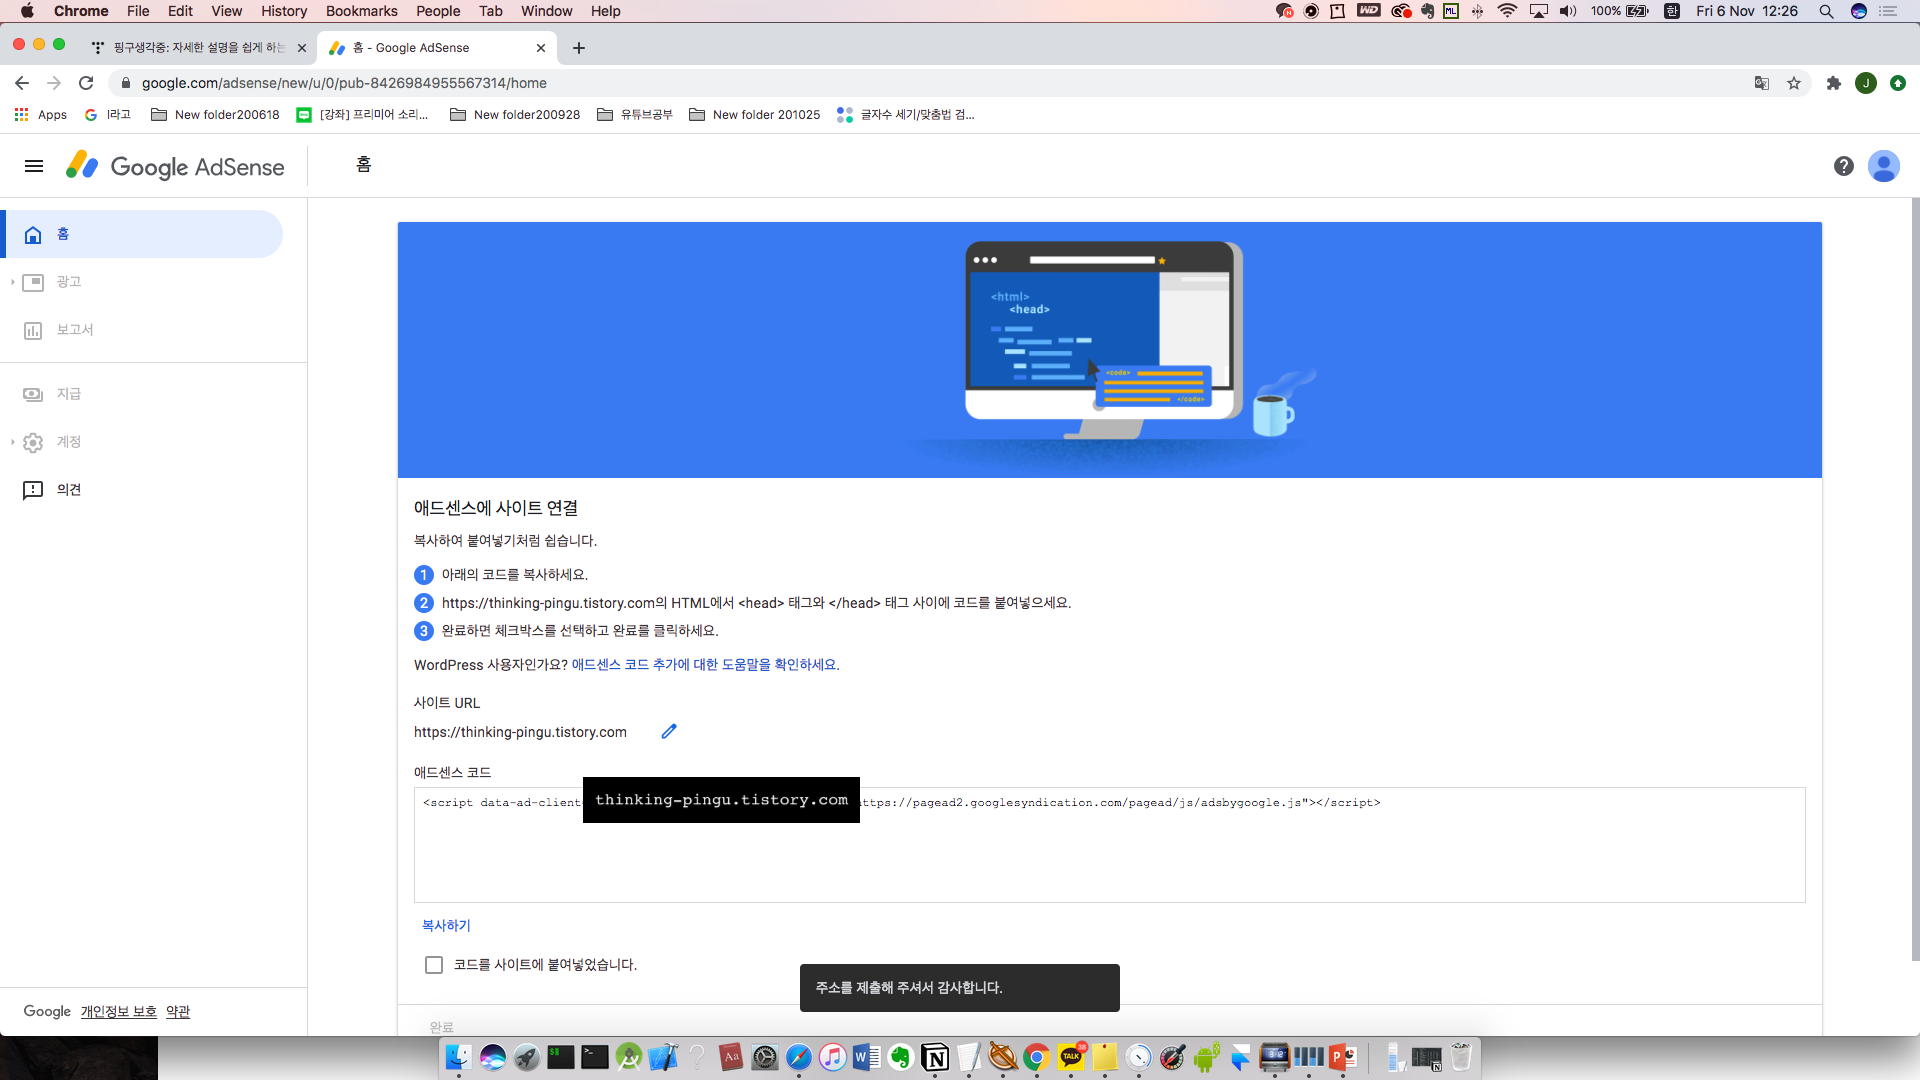This screenshot has height=1080, width=1920.
Task: Expand the 광고 ads sidebar section
Action: pyautogui.click(x=68, y=282)
